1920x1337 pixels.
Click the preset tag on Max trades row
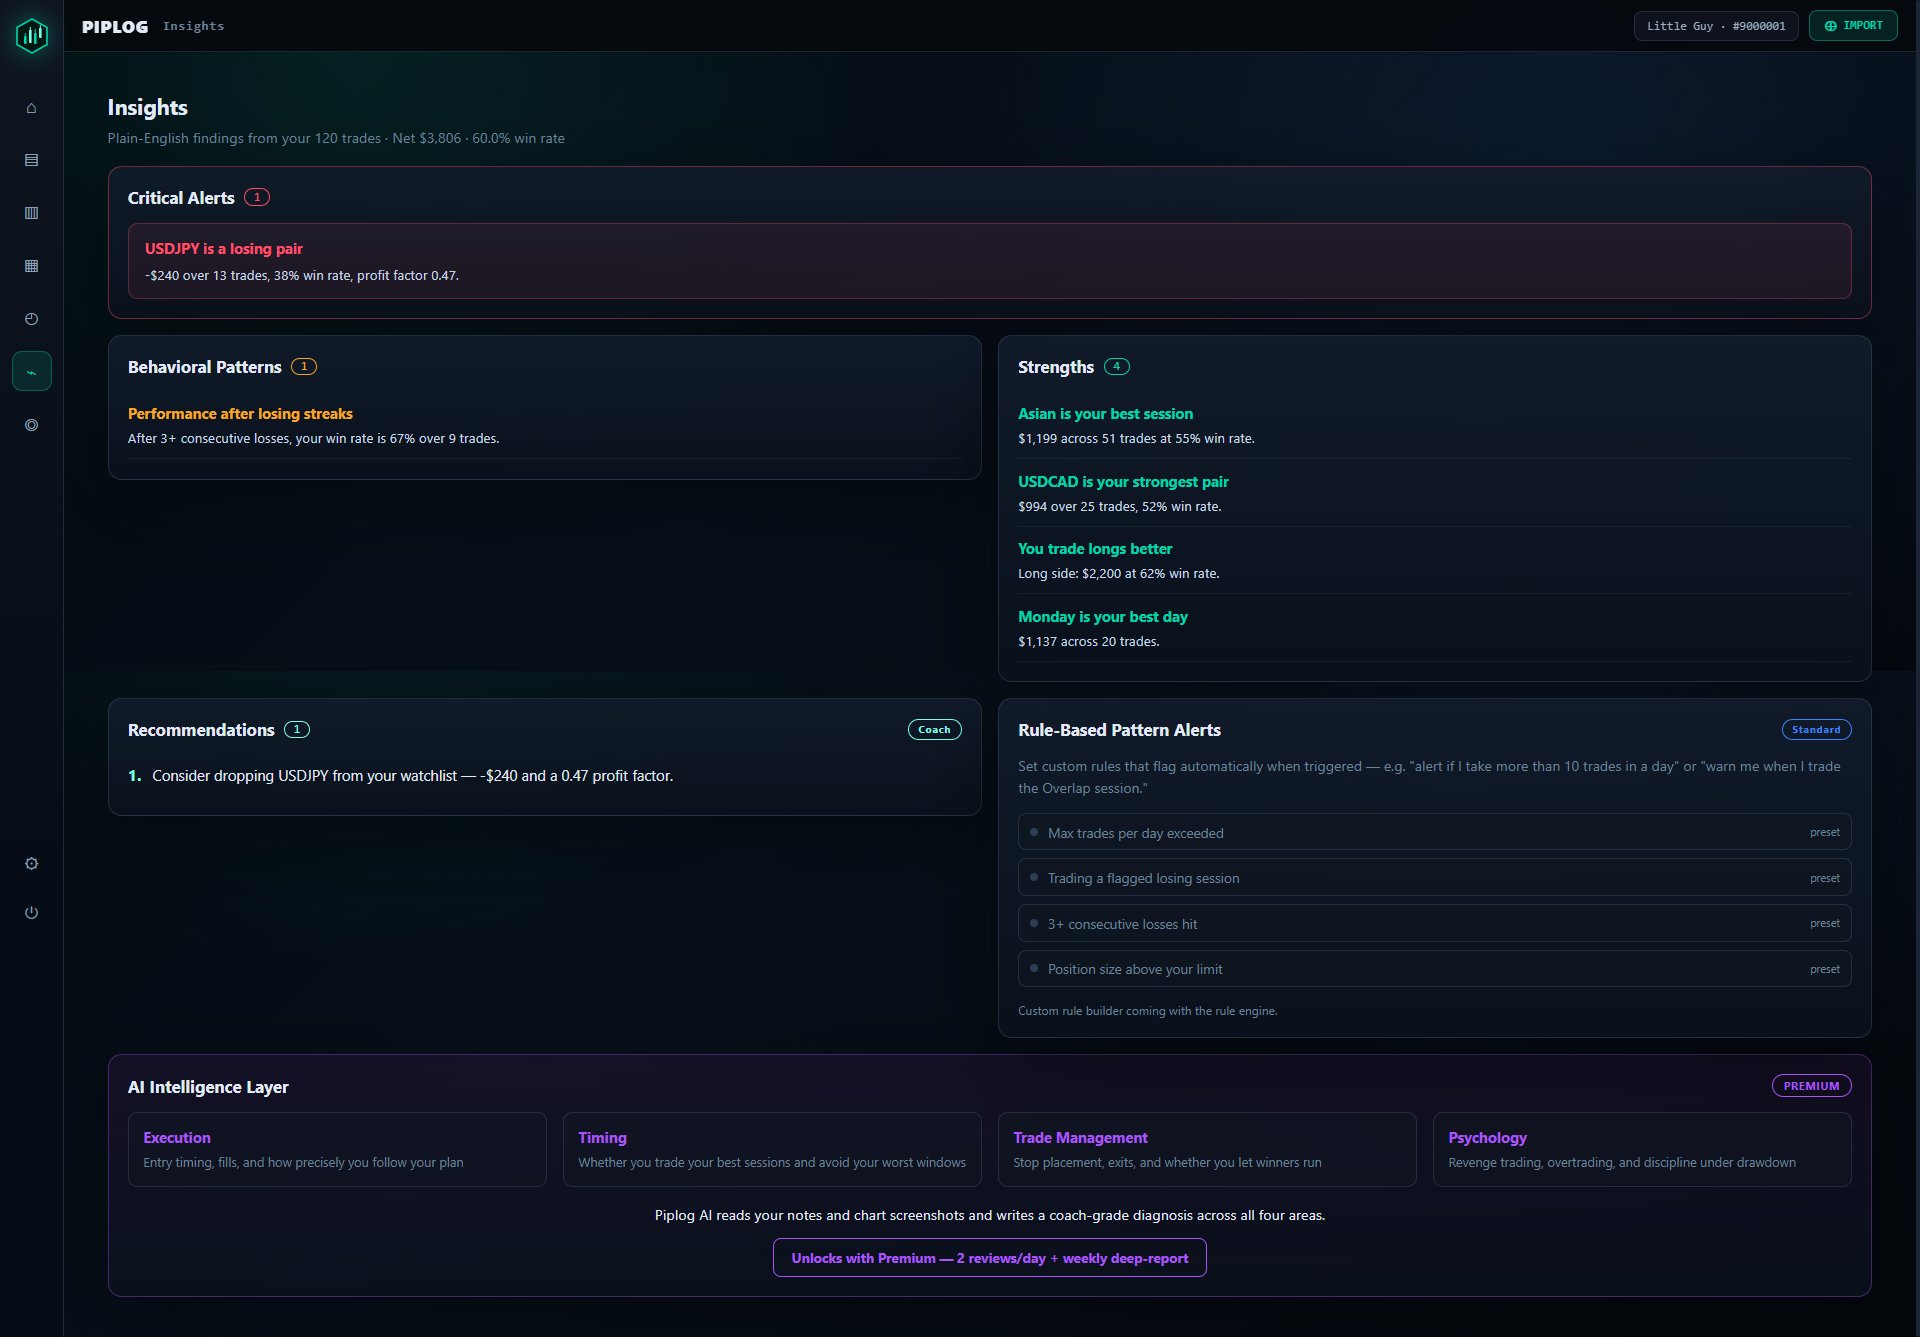(x=1825, y=832)
